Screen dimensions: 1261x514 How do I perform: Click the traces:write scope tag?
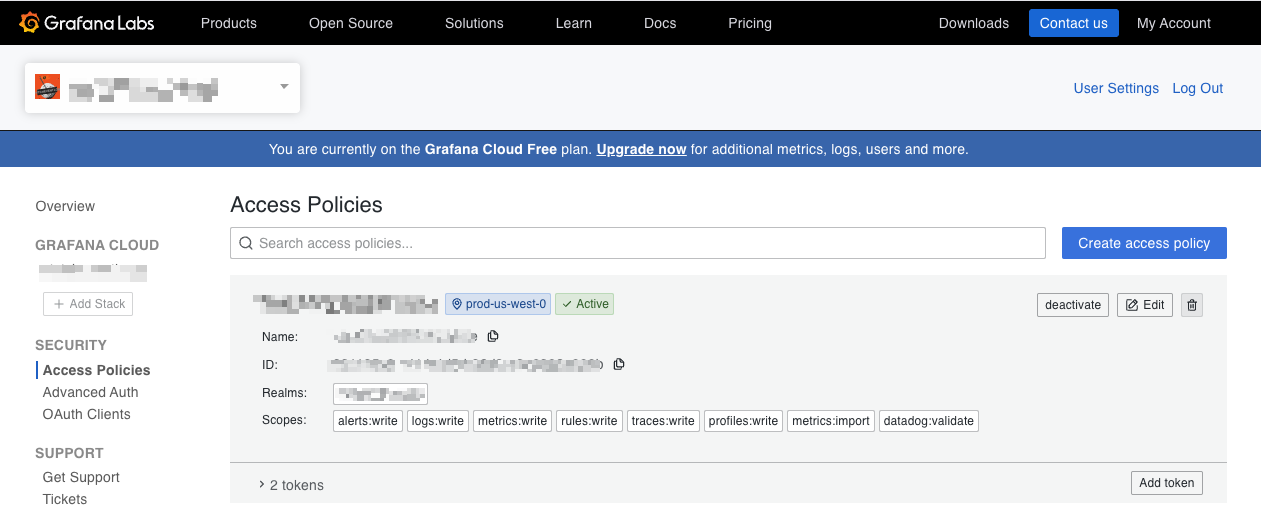click(663, 421)
